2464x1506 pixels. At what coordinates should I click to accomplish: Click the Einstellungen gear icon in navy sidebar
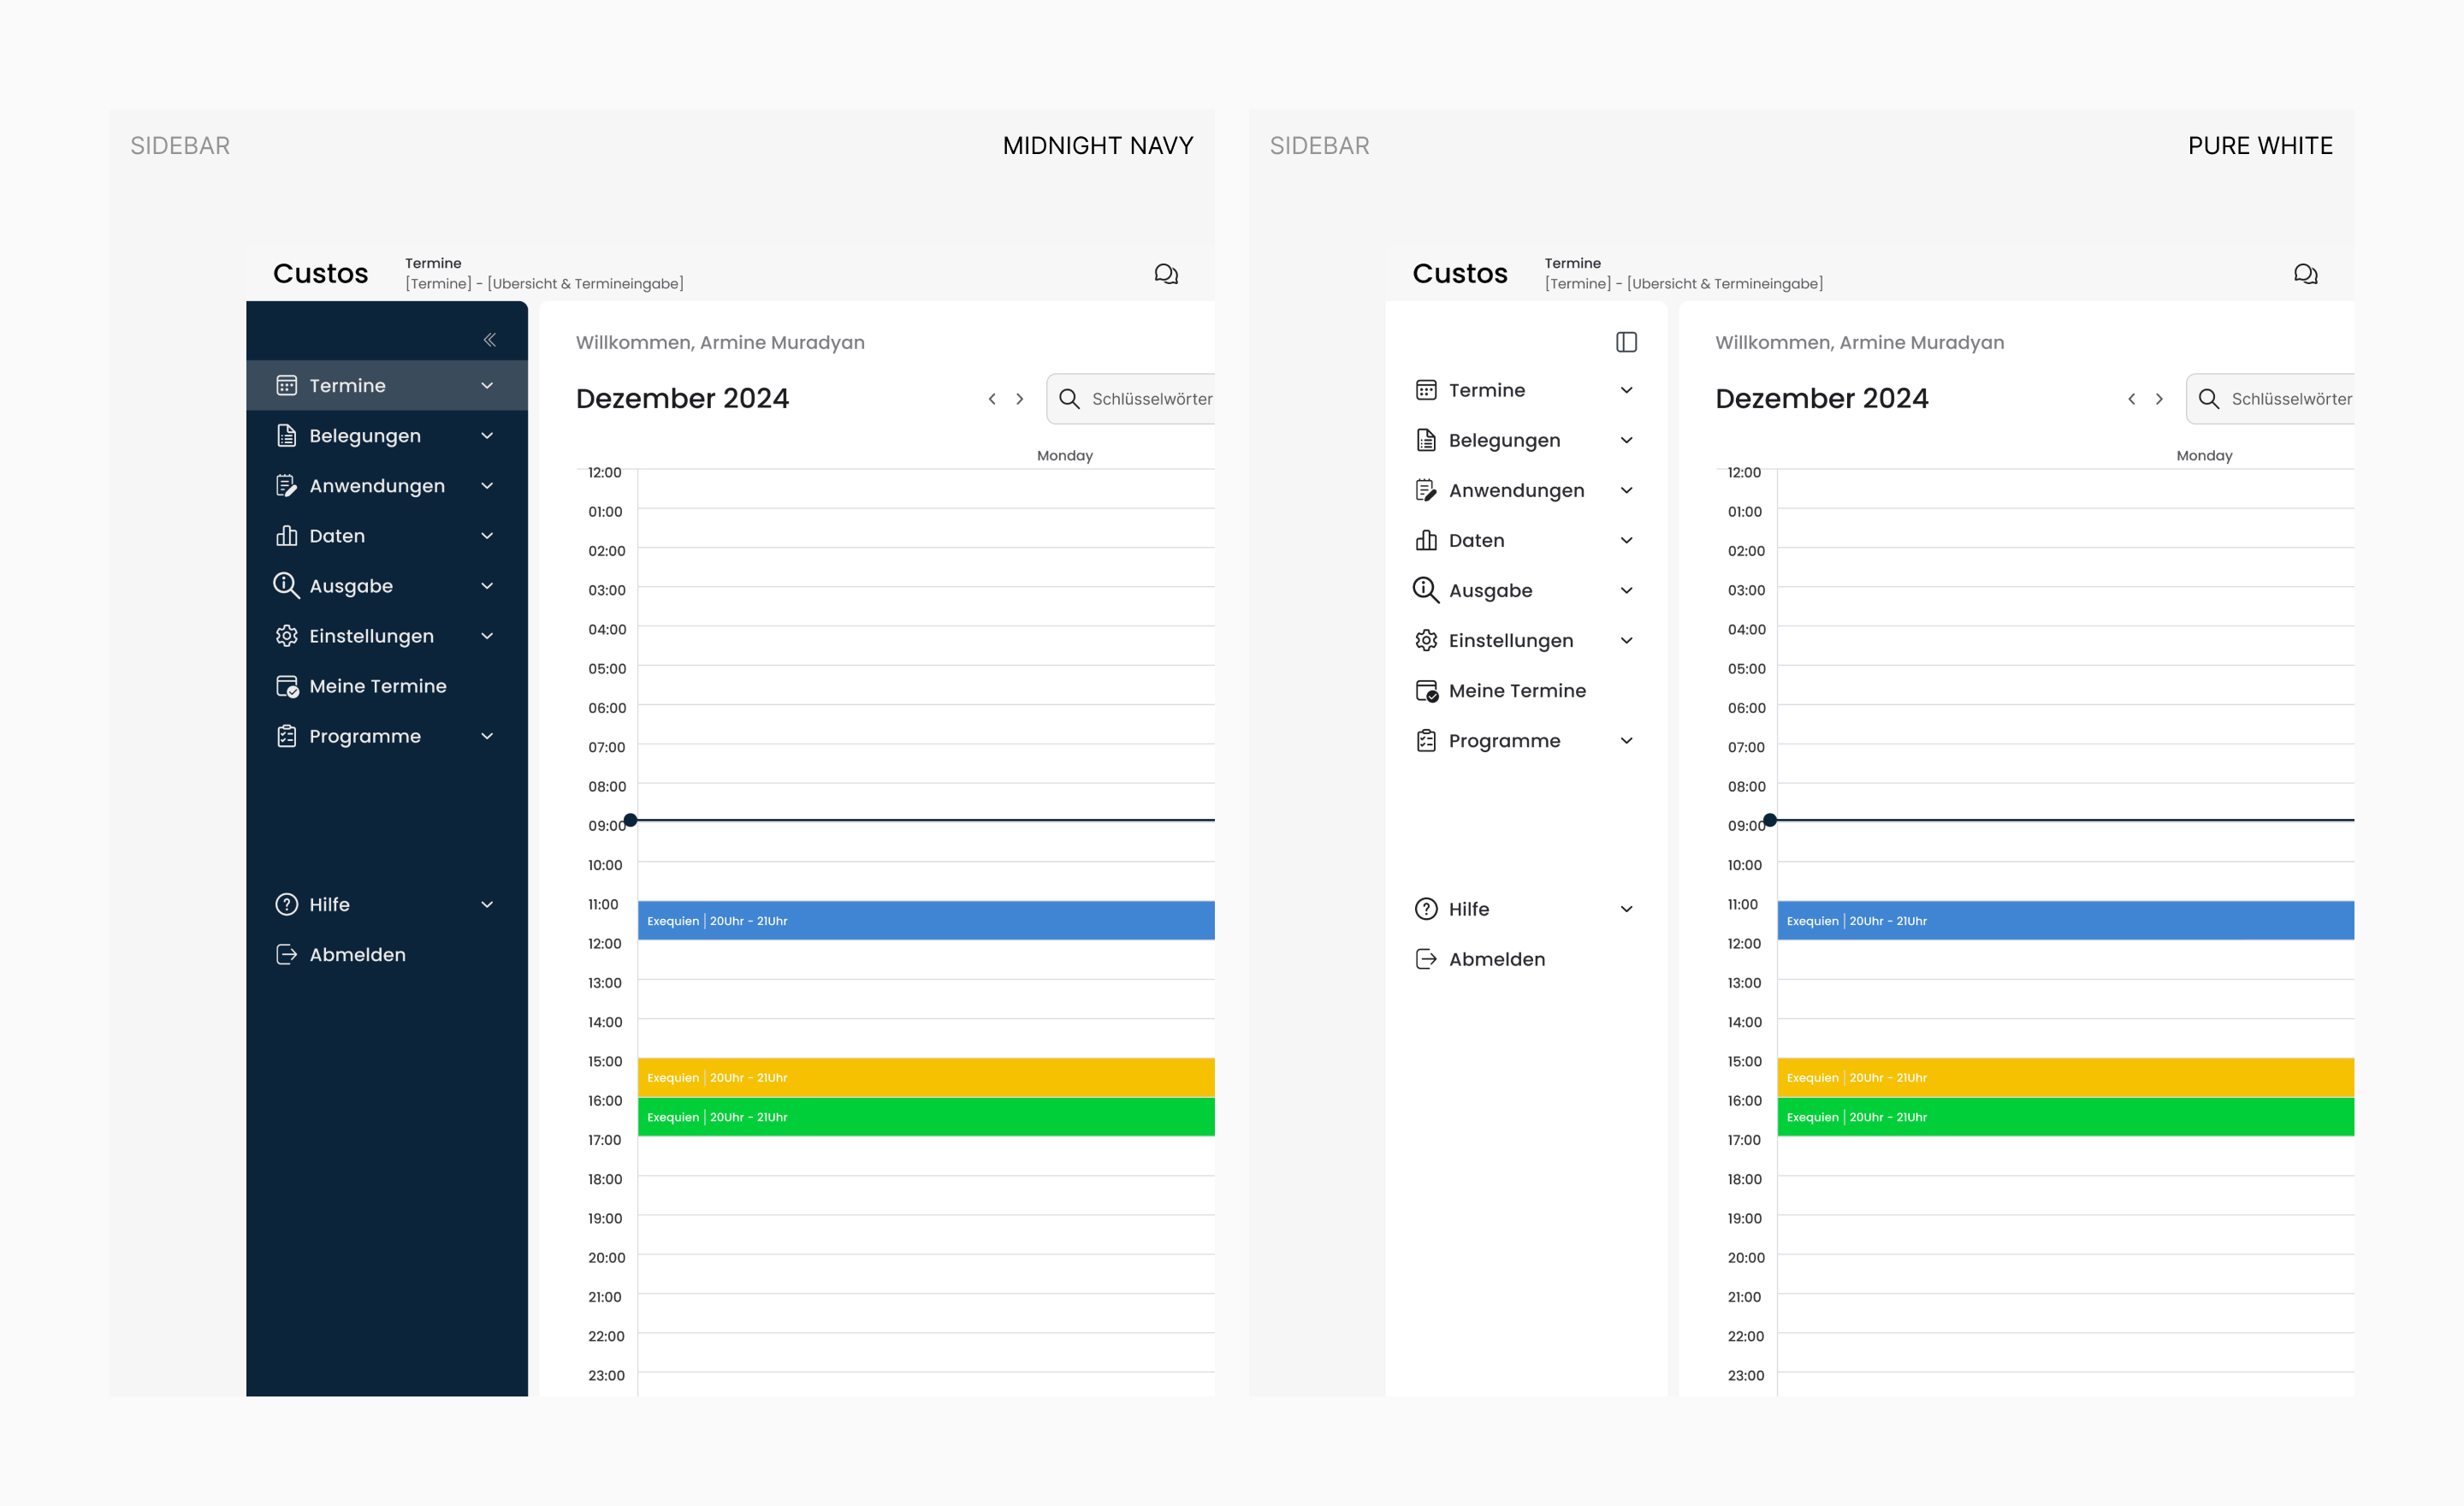click(287, 636)
